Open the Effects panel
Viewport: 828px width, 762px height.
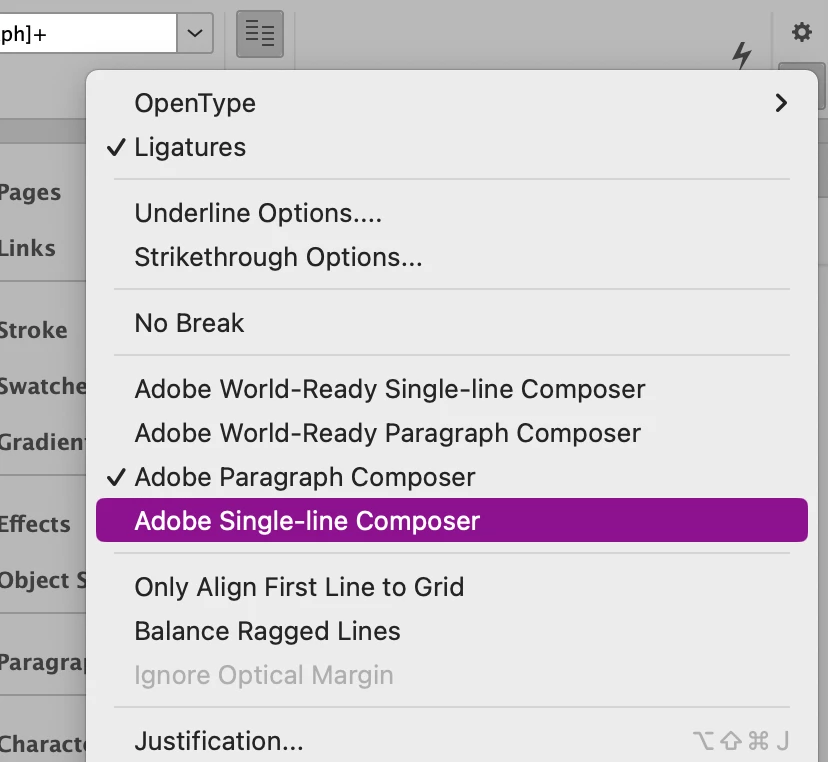click(35, 524)
